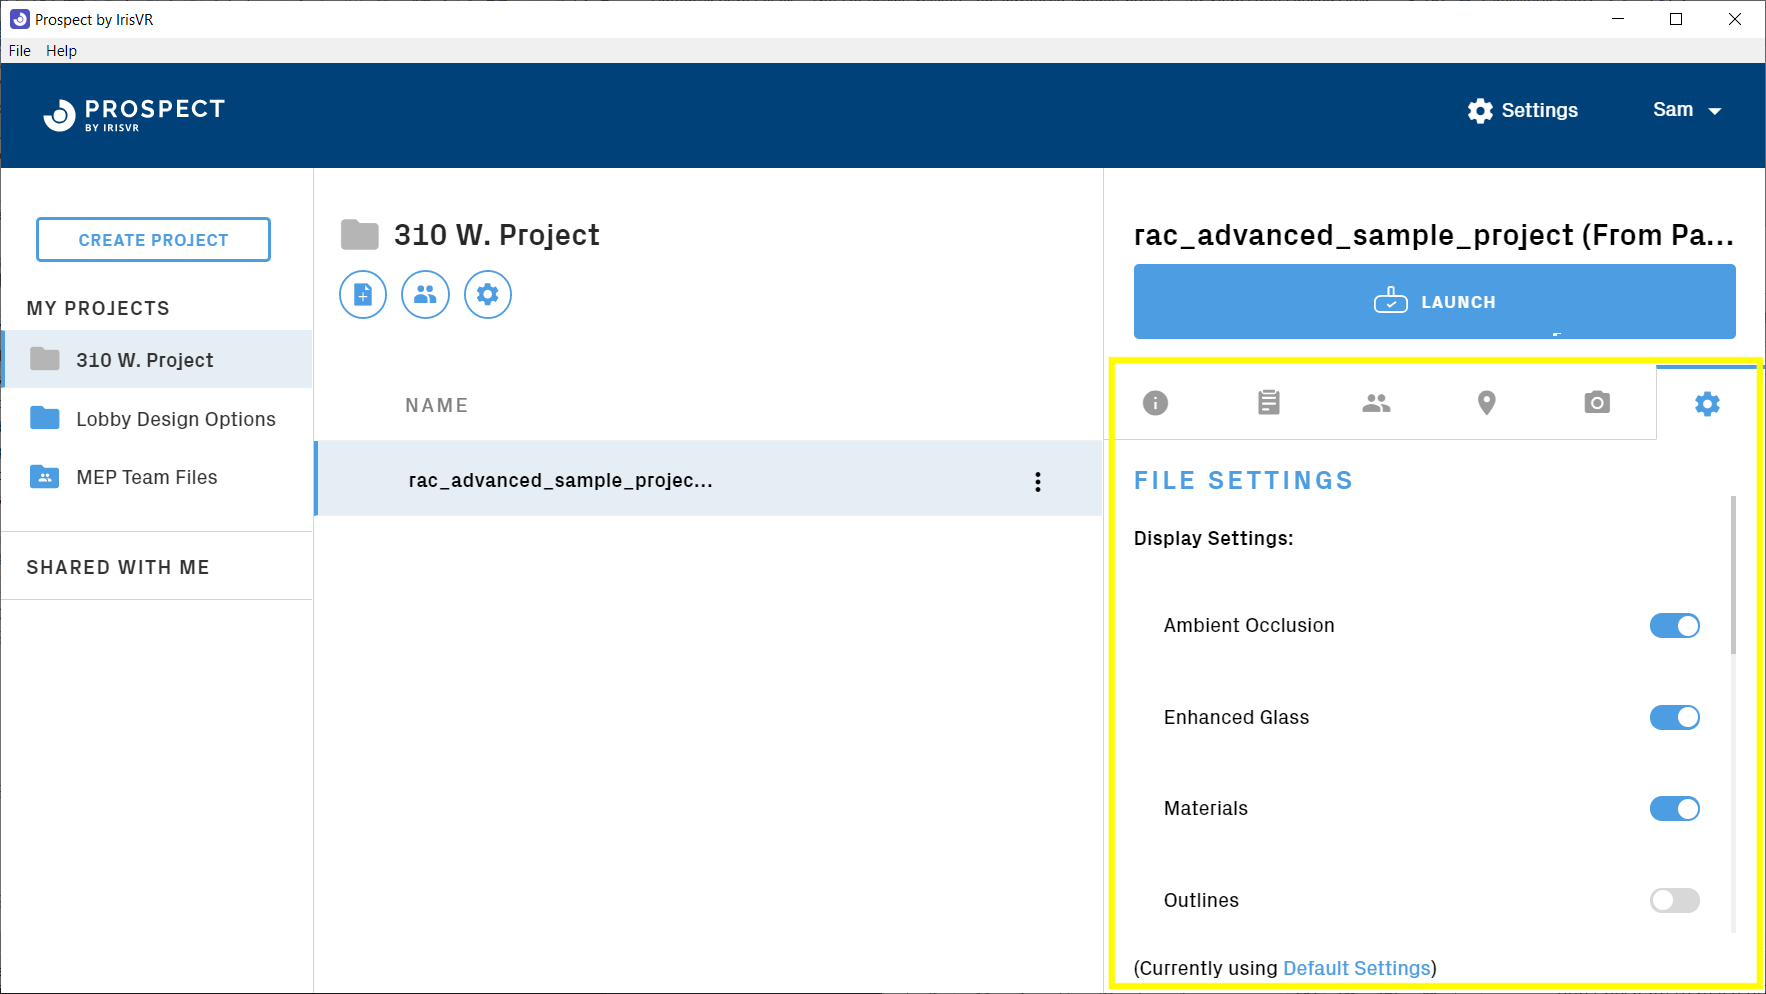1766x994 pixels.
Task: Click the Shared With Me section heading
Action: click(118, 567)
